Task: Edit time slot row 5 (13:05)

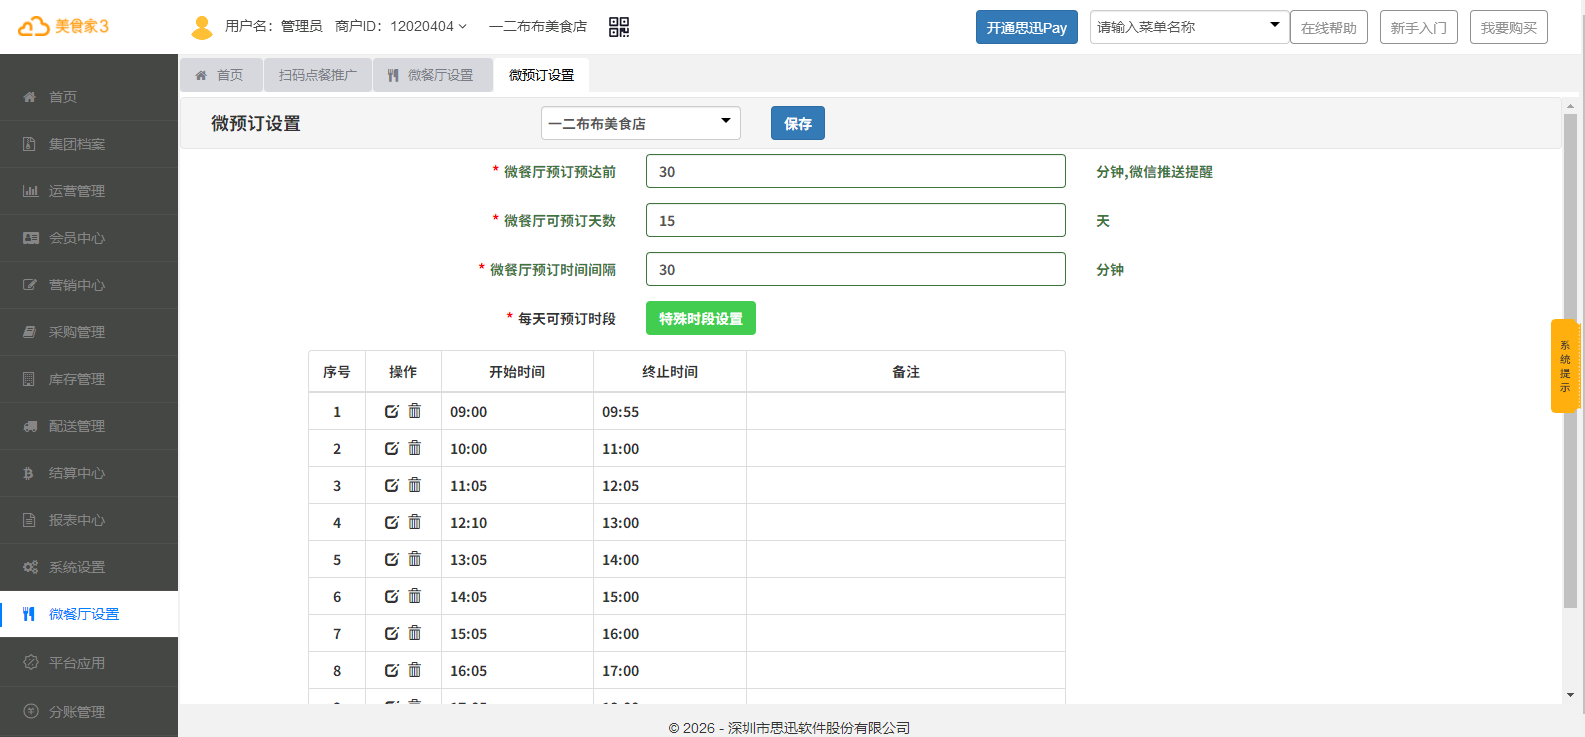Action: [x=392, y=559]
